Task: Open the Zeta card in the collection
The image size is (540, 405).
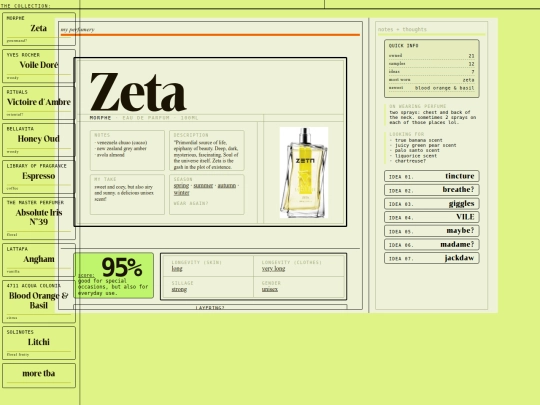Action: [39, 29]
